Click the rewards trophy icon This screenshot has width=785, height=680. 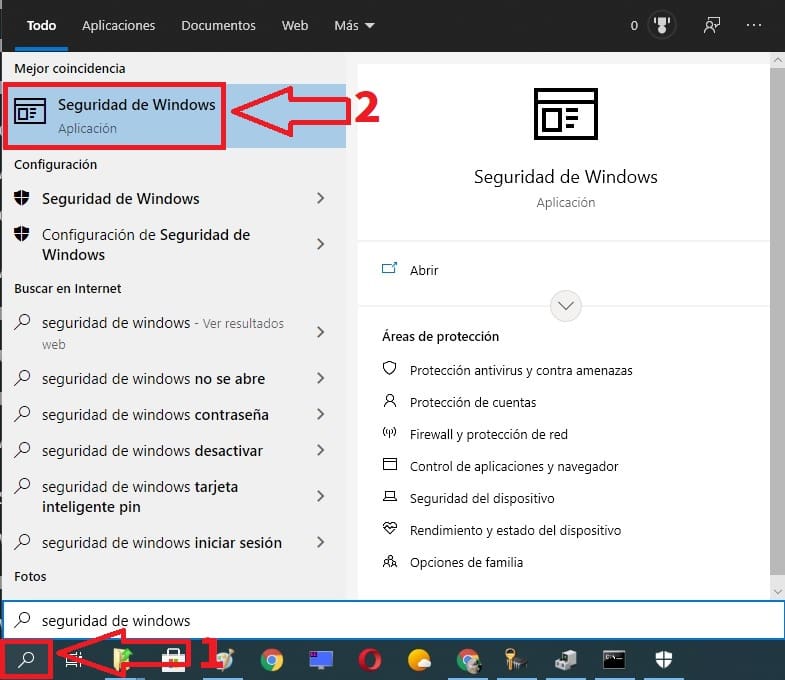pos(662,25)
